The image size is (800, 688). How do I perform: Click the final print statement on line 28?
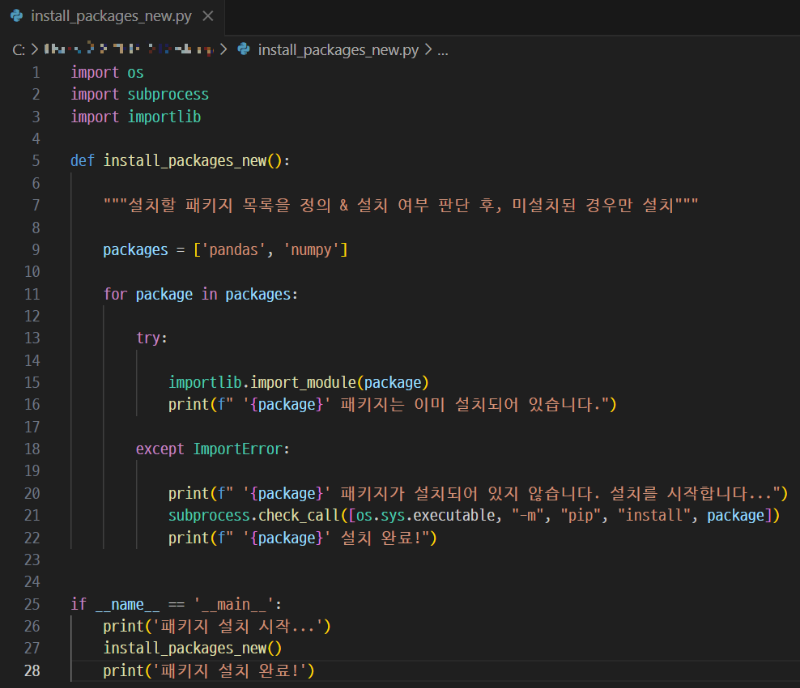click(x=209, y=671)
